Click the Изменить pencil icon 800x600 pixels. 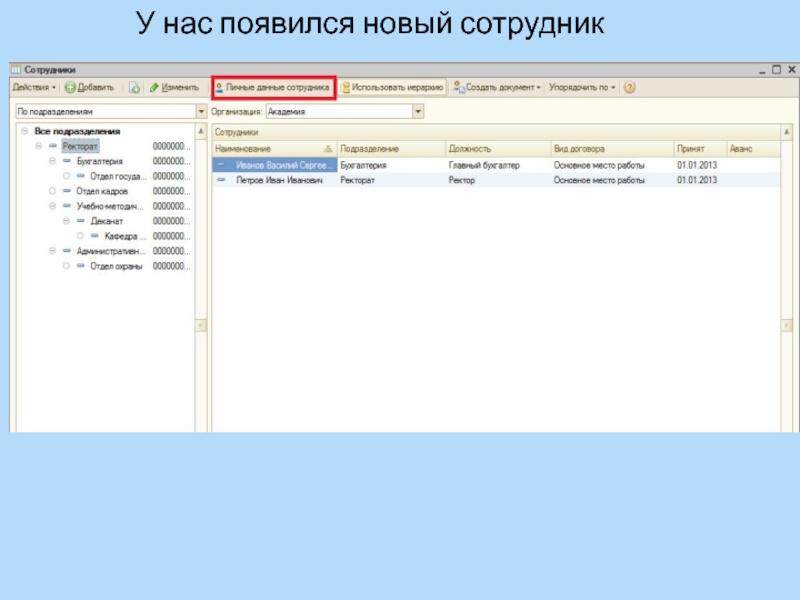click(155, 88)
